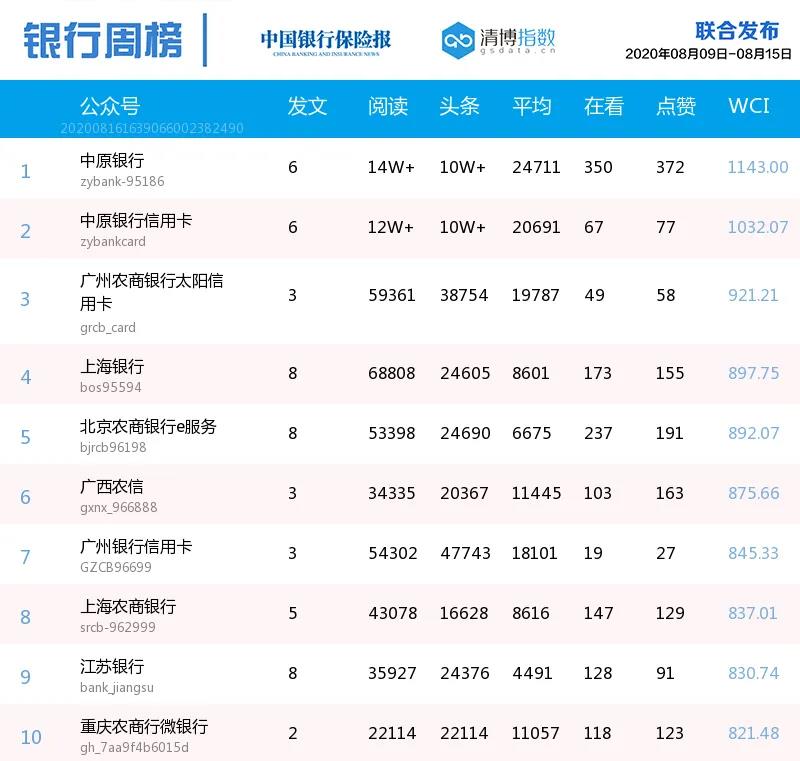Open the 中原银行 account name

pyautogui.click(x=112, y=160)
